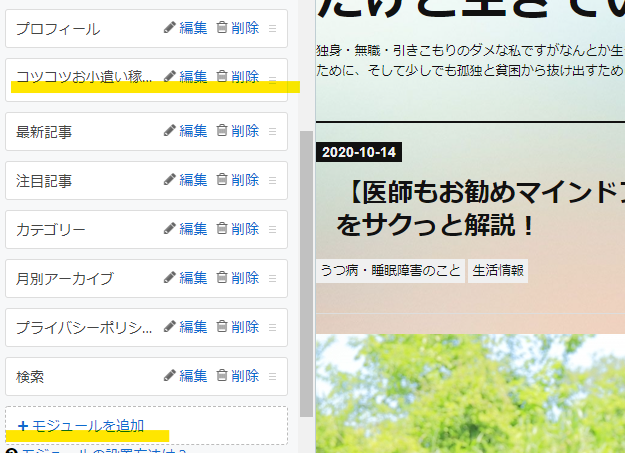Edit the カテゴリー module

click(186, 229)
